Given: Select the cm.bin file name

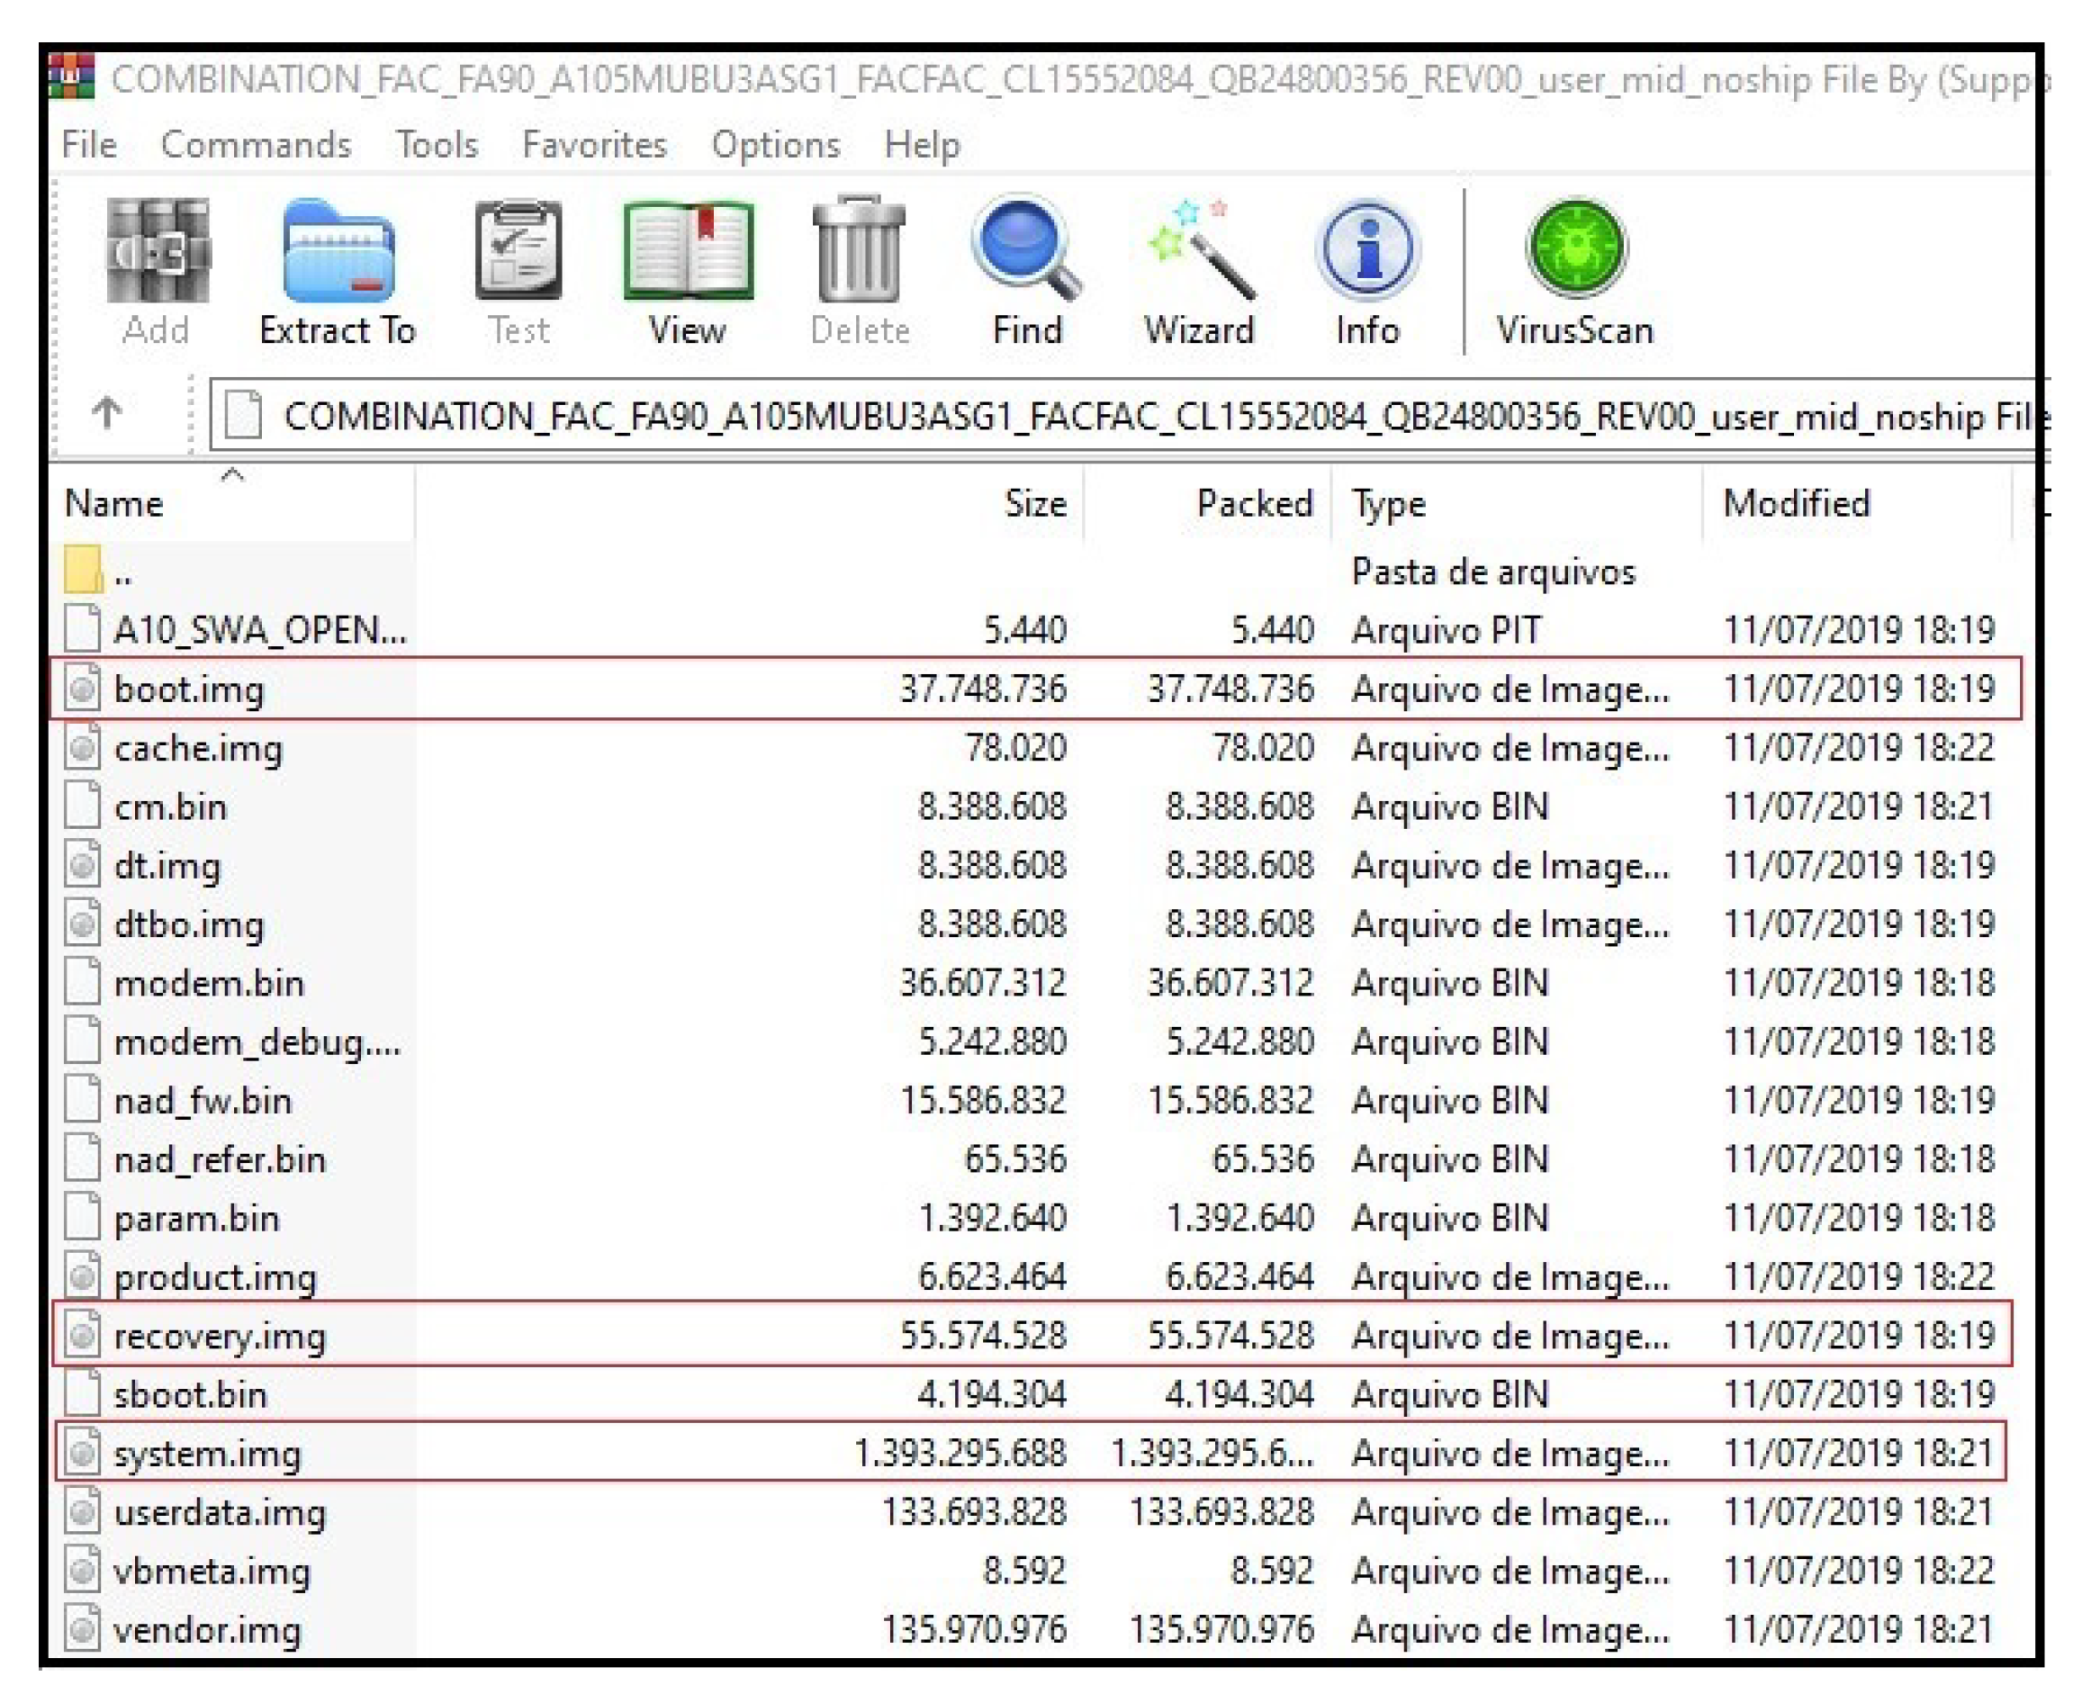Looking at the screenshot, I should pyautogui.click(x=171, y=806).
